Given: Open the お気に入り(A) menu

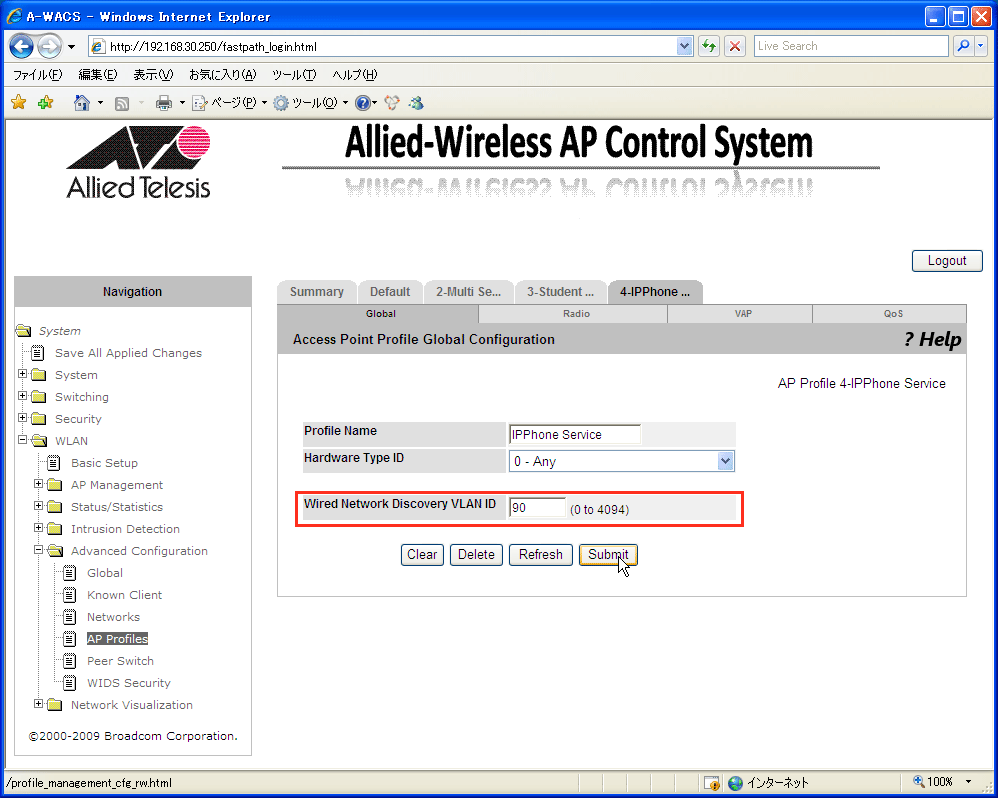Looking at the screenshot, I should pyautogui.click(x=222, y=74).
